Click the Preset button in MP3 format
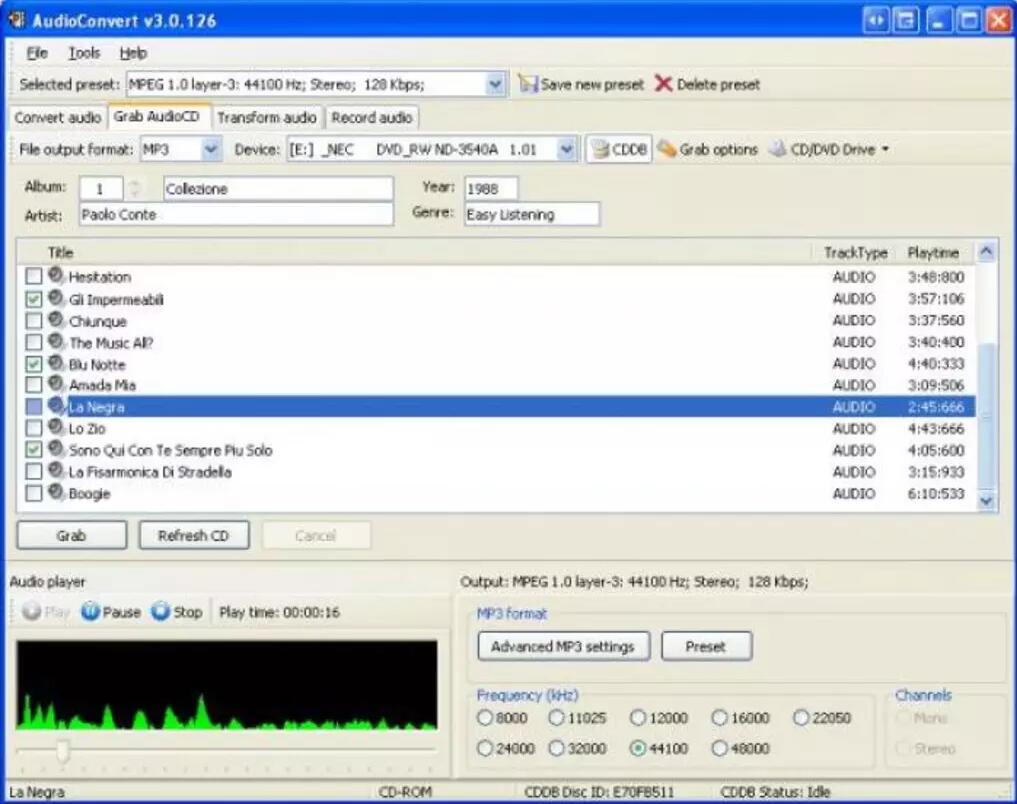 tap(706, 646)
